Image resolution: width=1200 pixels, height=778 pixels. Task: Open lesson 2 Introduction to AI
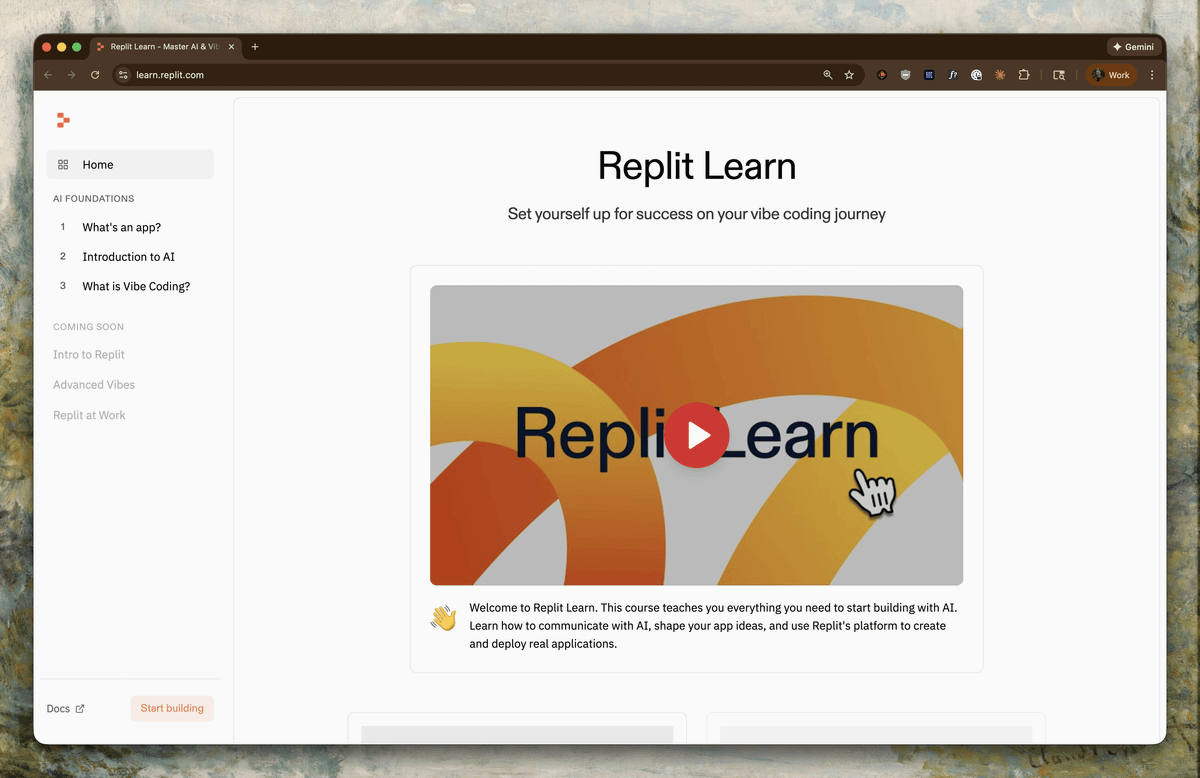click(130, 257)
